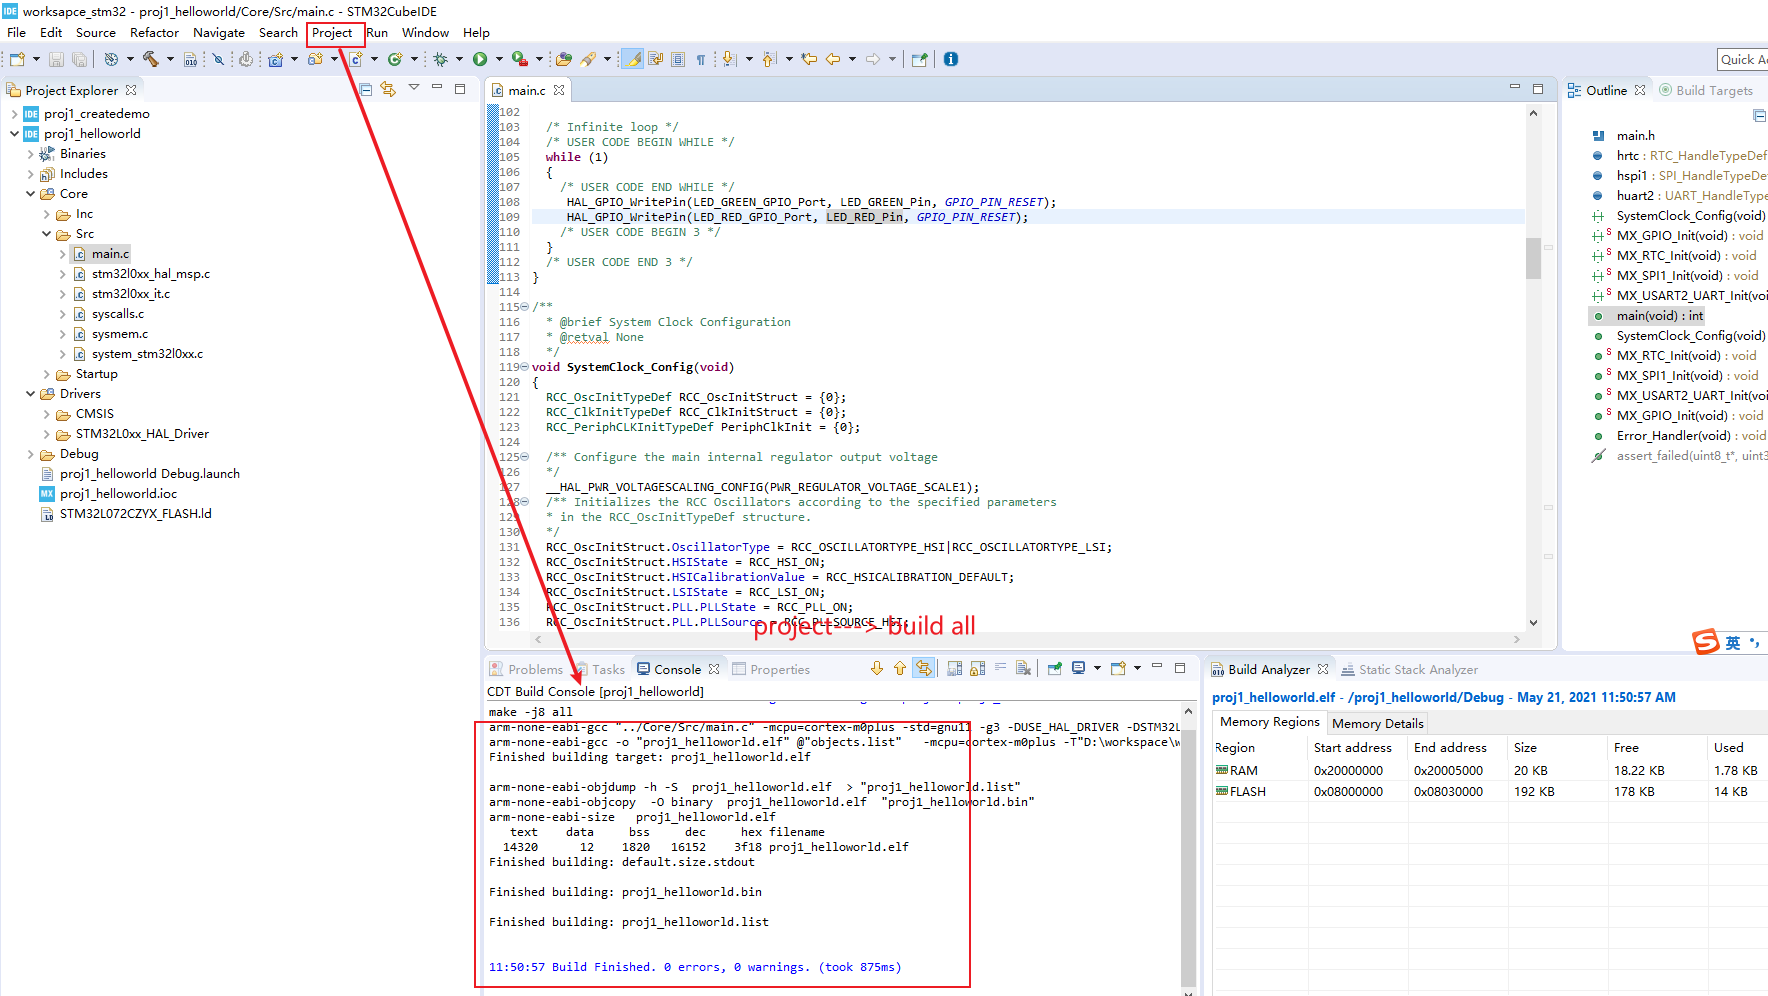The image size is (1768, 996).
Task: Click console Show Previous Error up arrow
Action: 900,668
